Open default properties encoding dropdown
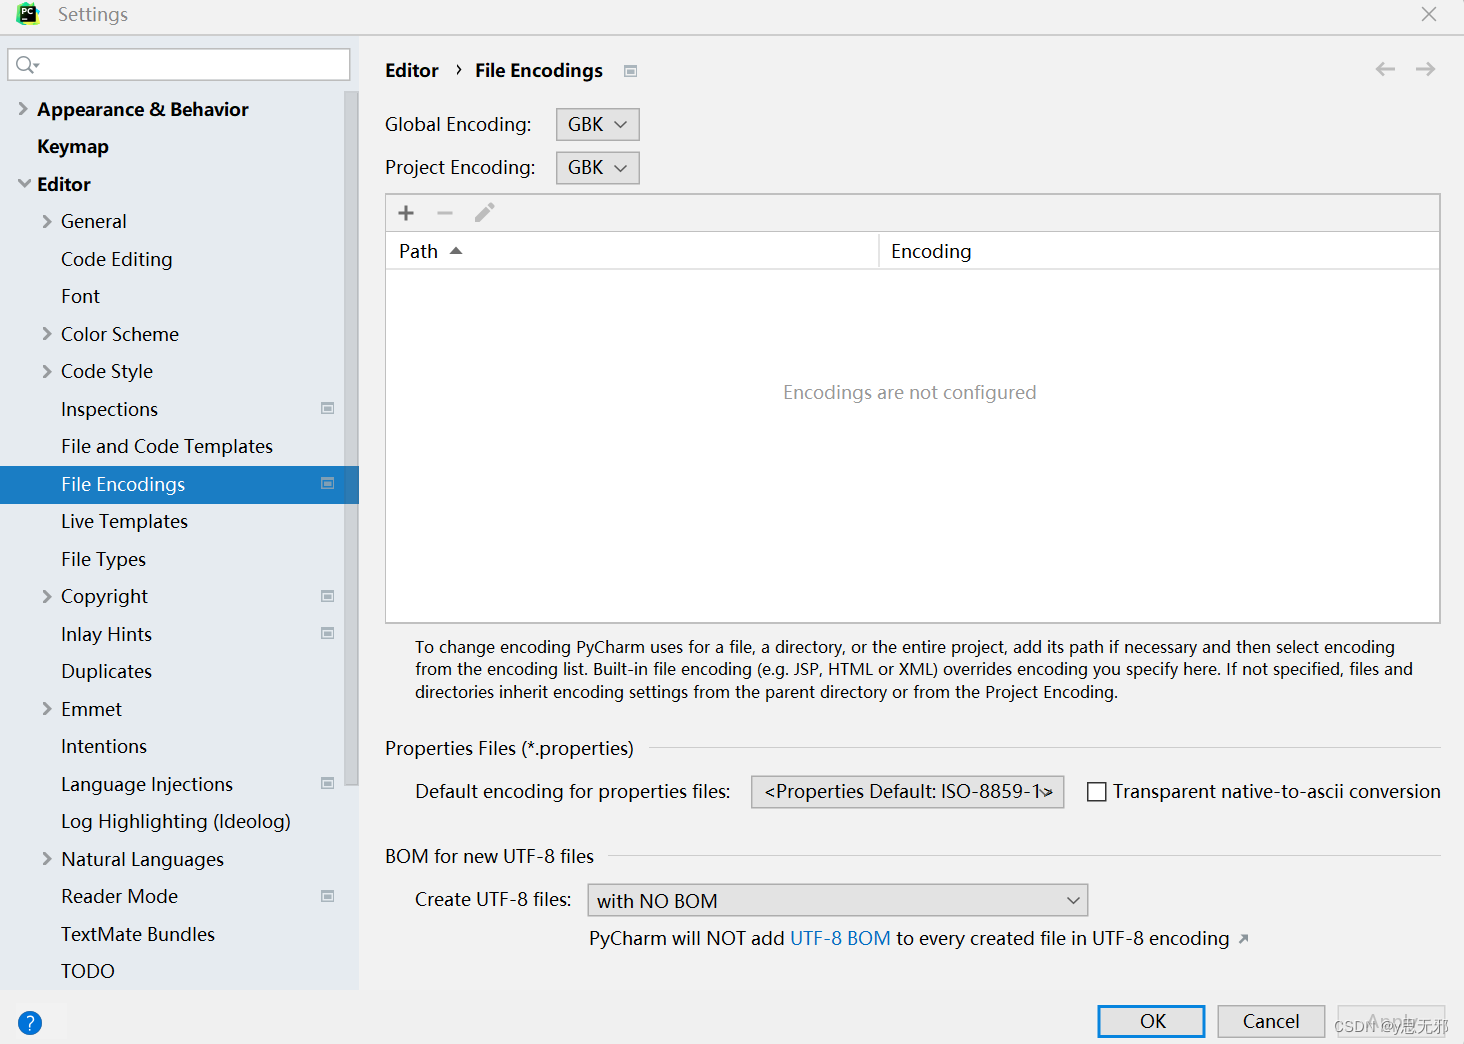1464x1044 pixels. point(907,792)
